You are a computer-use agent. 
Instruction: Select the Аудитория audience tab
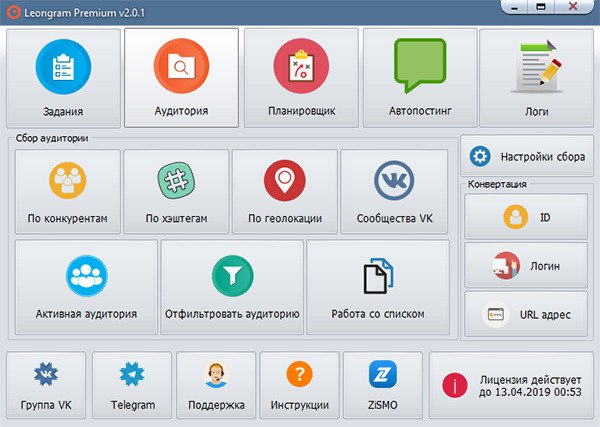[181, 78]
